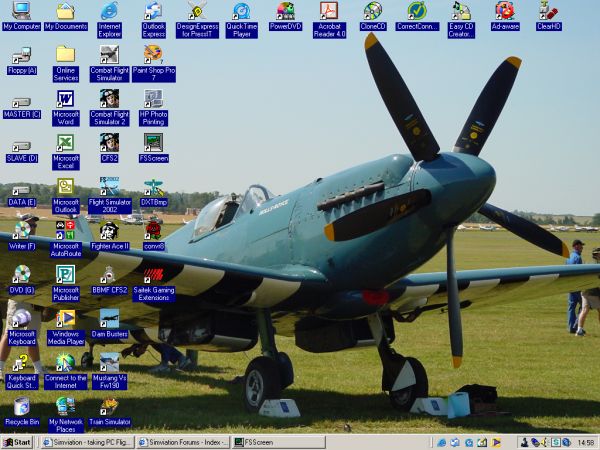
Task: Open the Flight Simulator 2002 desktop icon
Action: [x=109, y=187]
